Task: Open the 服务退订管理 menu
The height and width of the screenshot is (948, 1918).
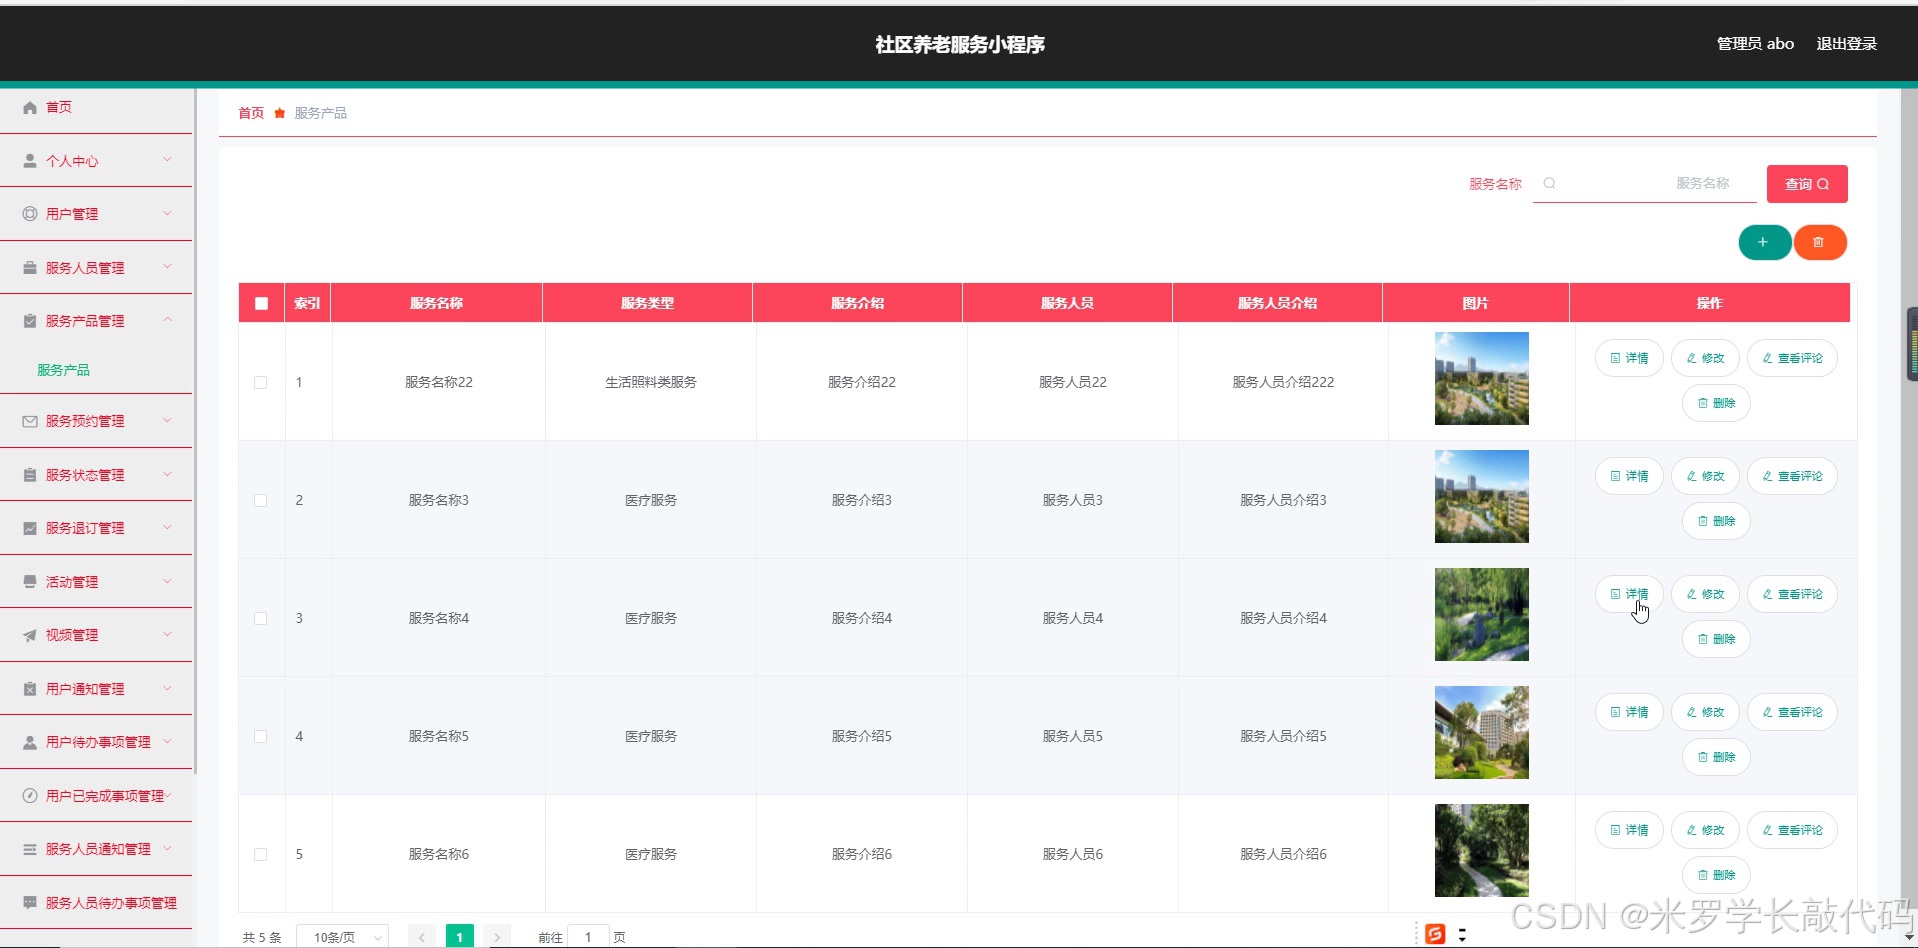Action: pos(96,528)
